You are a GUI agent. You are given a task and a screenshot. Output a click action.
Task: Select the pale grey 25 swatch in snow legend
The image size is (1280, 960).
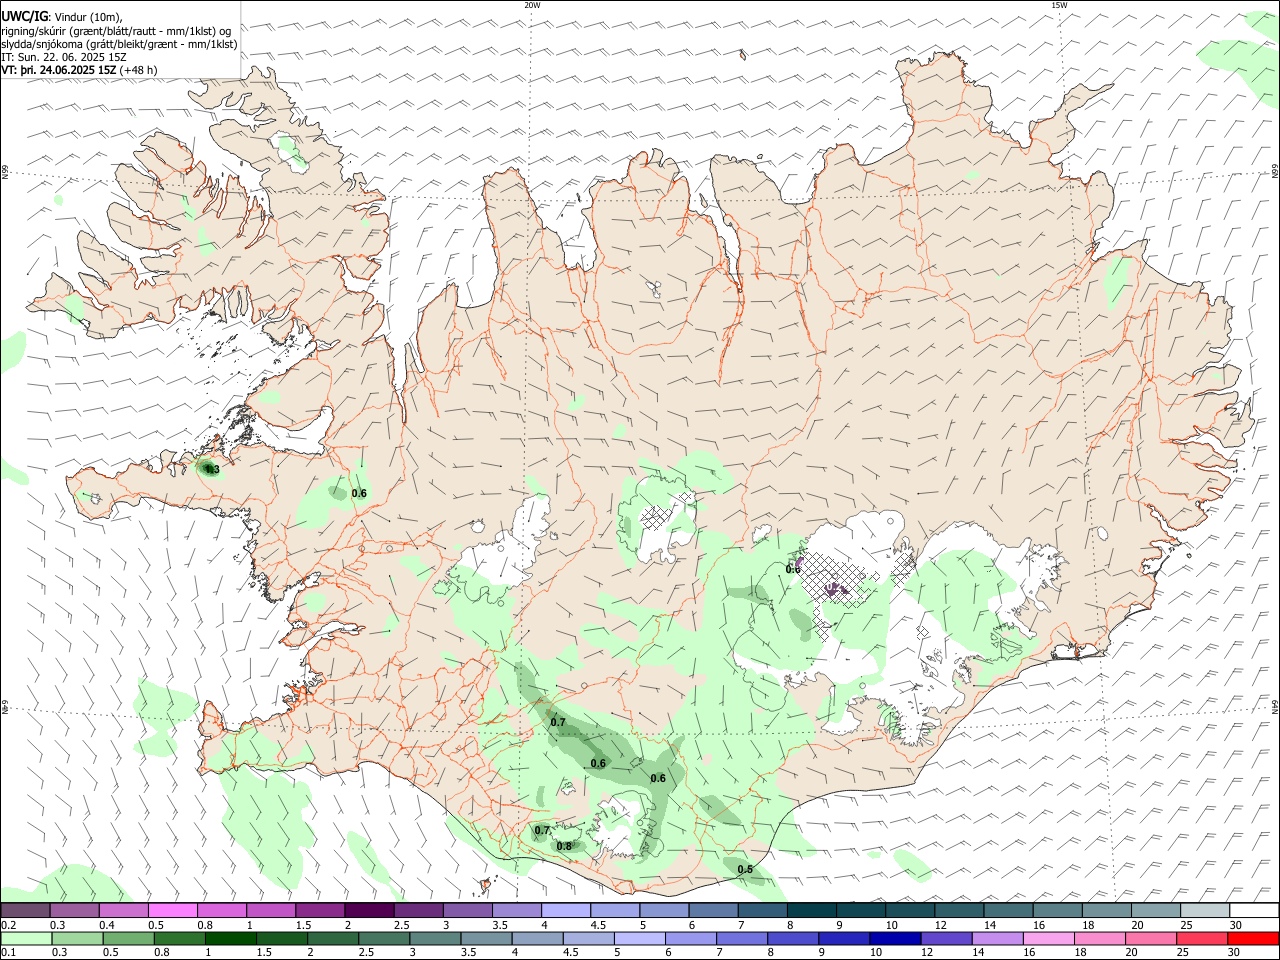tap(1205, 911)
